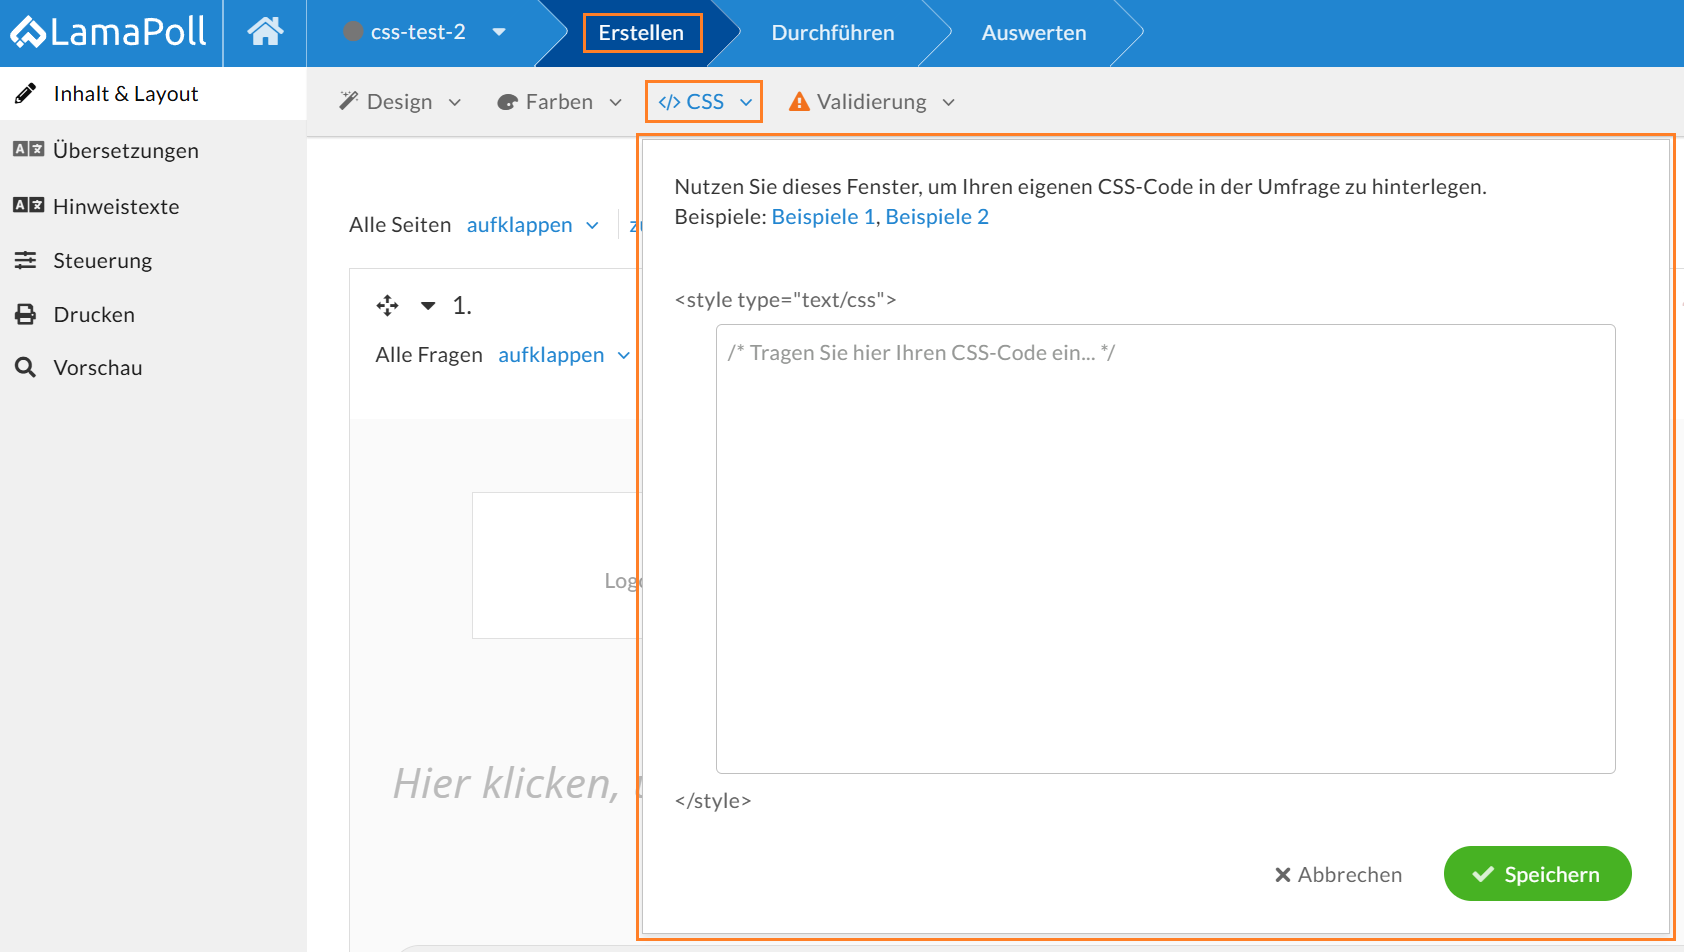The image size is (1684, 952).
Task: Click aufklappen next to Alle Fragen
Action: coord(551,355)
